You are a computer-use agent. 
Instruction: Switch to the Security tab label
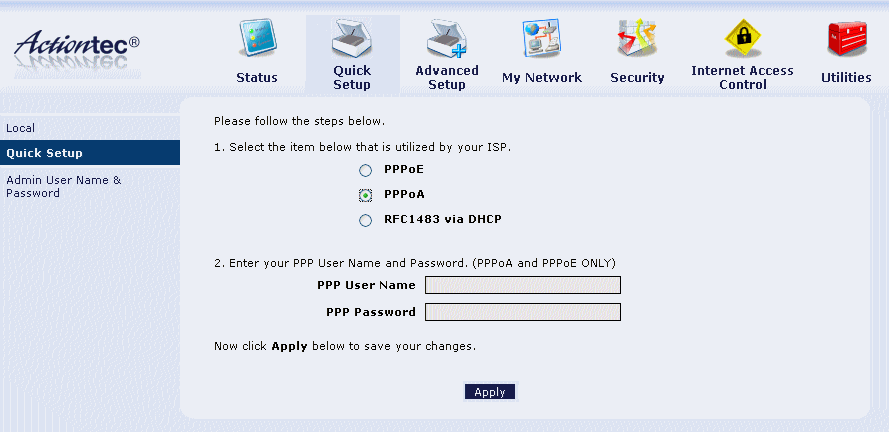637,78
